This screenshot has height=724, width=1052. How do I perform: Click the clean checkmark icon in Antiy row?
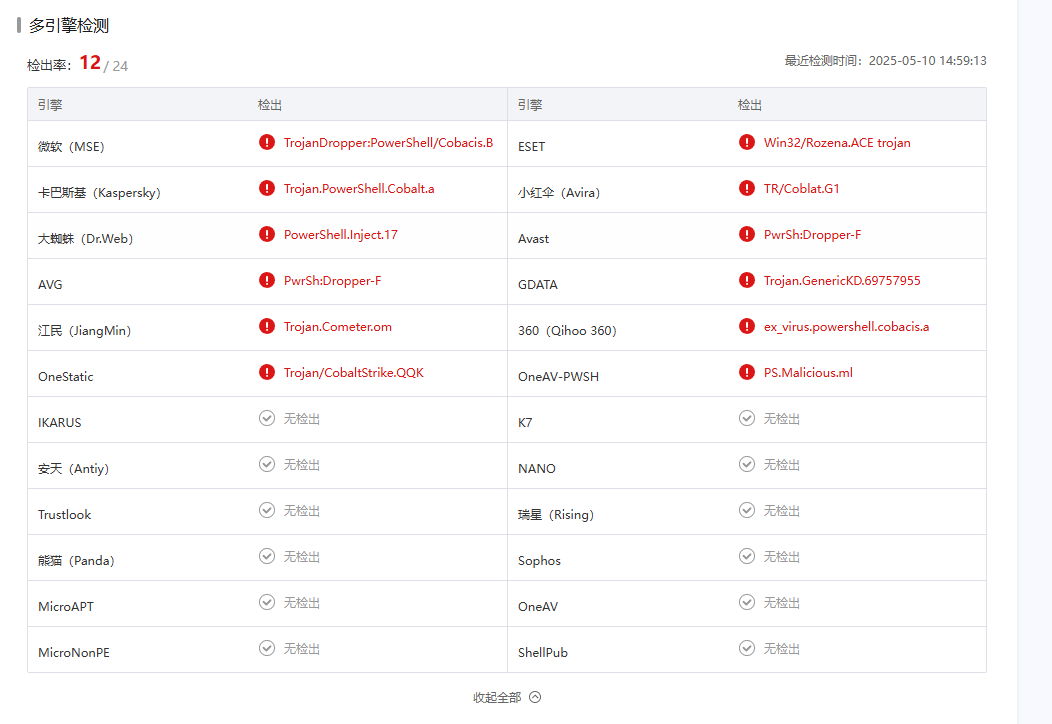coord(267,464)
